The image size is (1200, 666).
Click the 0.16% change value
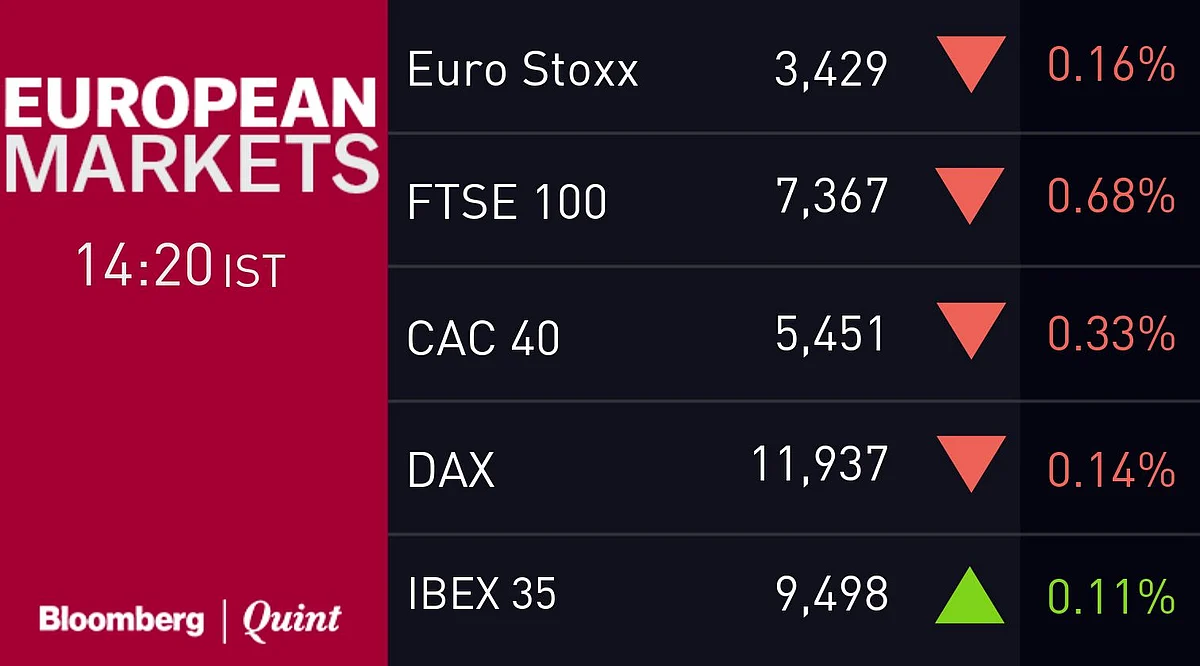click(x=1111, y=66)
